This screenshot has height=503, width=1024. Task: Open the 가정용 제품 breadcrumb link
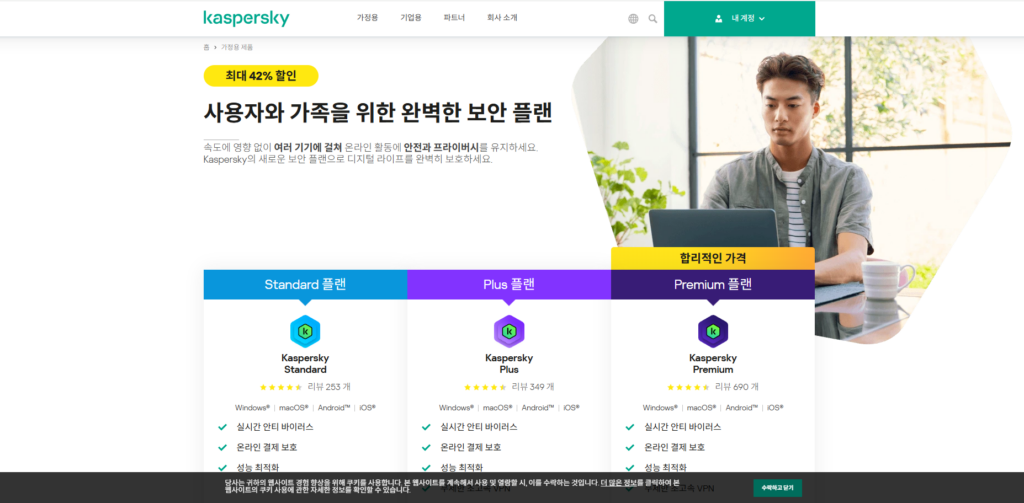tap(237, 48)
